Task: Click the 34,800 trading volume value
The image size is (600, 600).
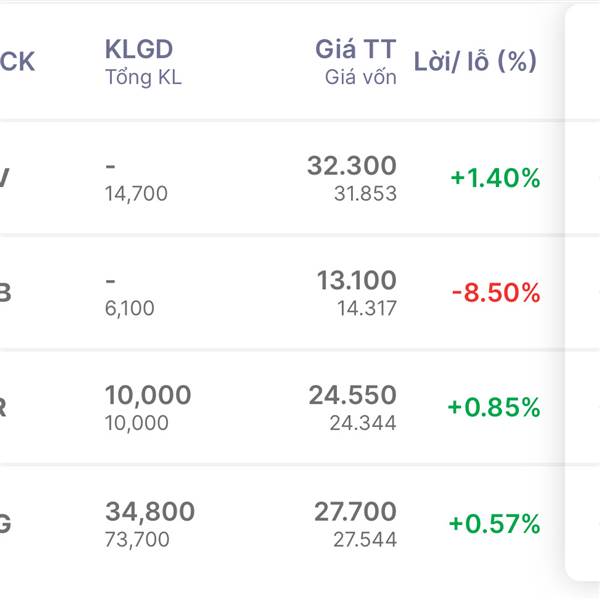Action: coord(150,512)
